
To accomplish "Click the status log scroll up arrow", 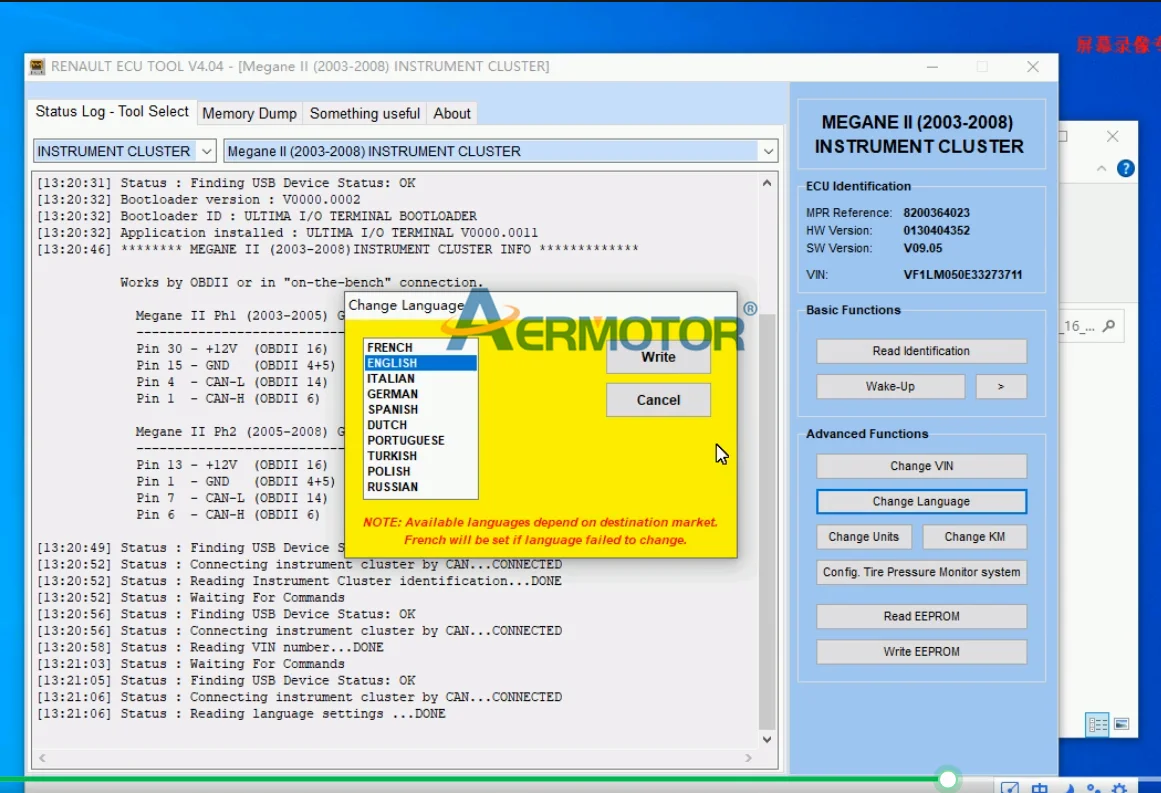I will 767,183.
